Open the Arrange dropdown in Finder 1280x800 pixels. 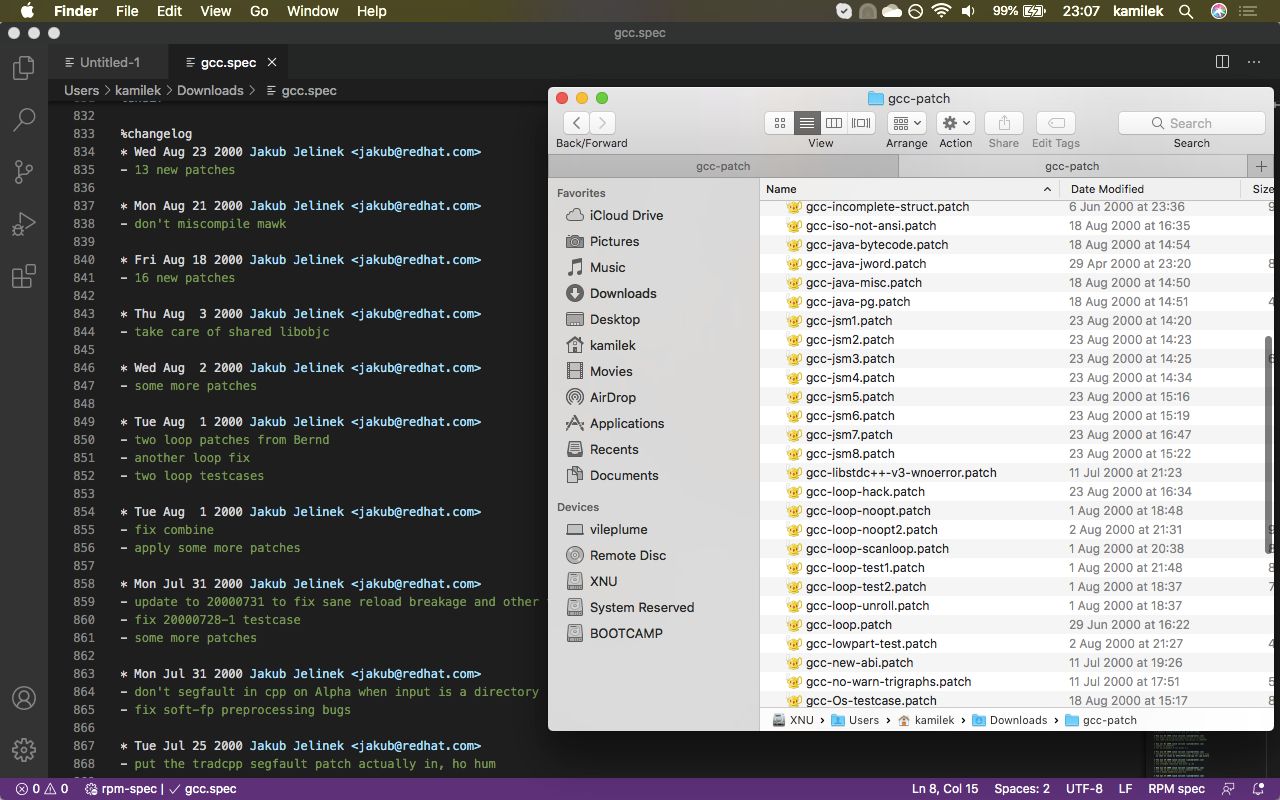pyautogui.click(x=906, y=123)
